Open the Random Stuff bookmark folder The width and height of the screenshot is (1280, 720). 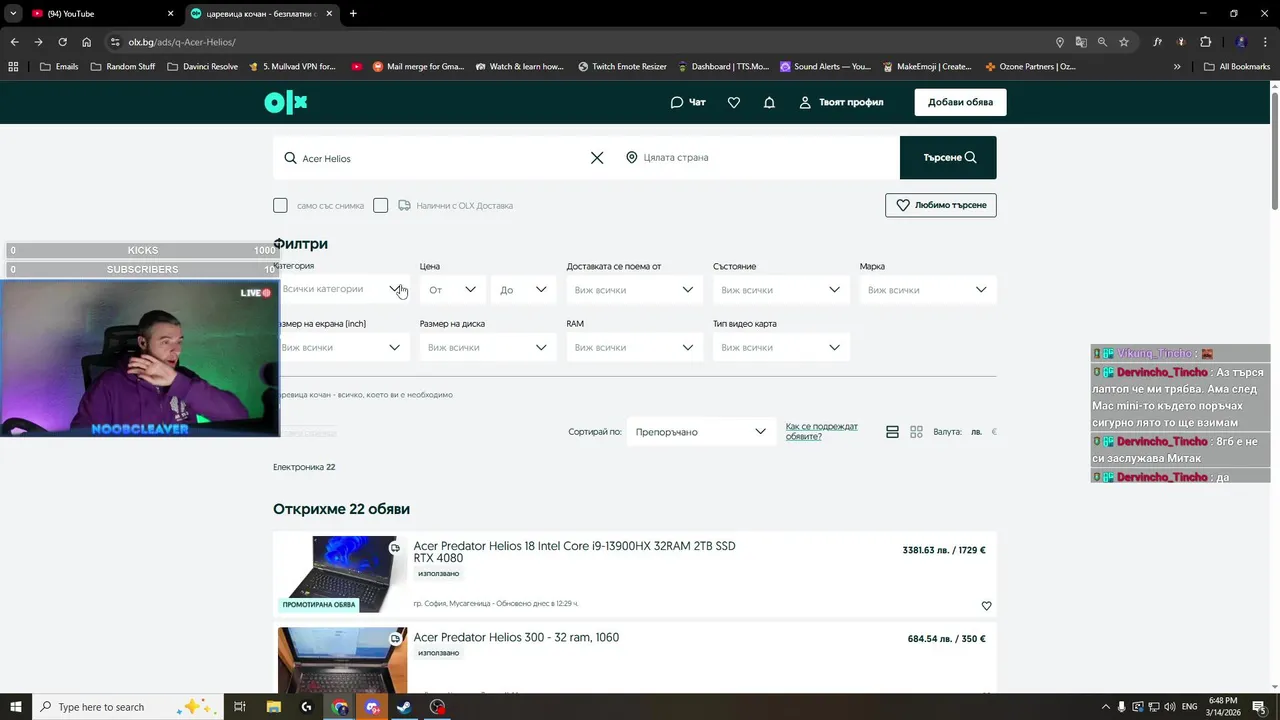pos(123,66)
